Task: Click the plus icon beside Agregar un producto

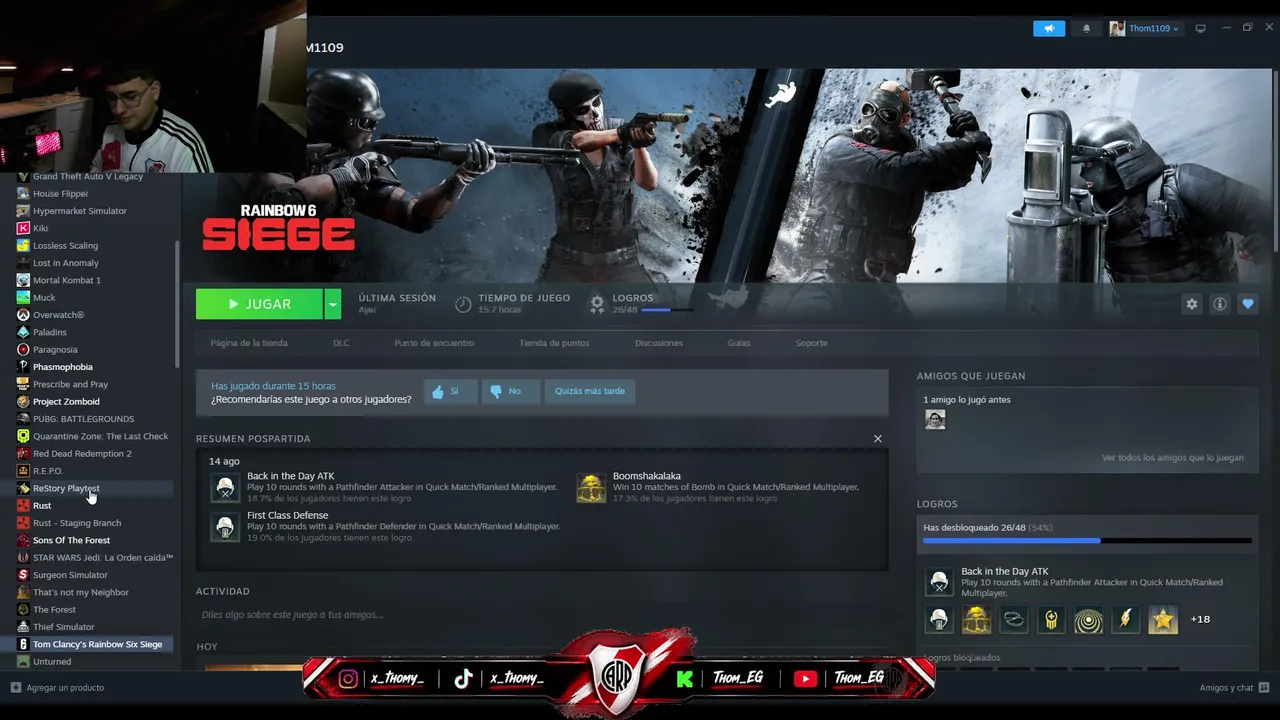Action: [16, 687]
